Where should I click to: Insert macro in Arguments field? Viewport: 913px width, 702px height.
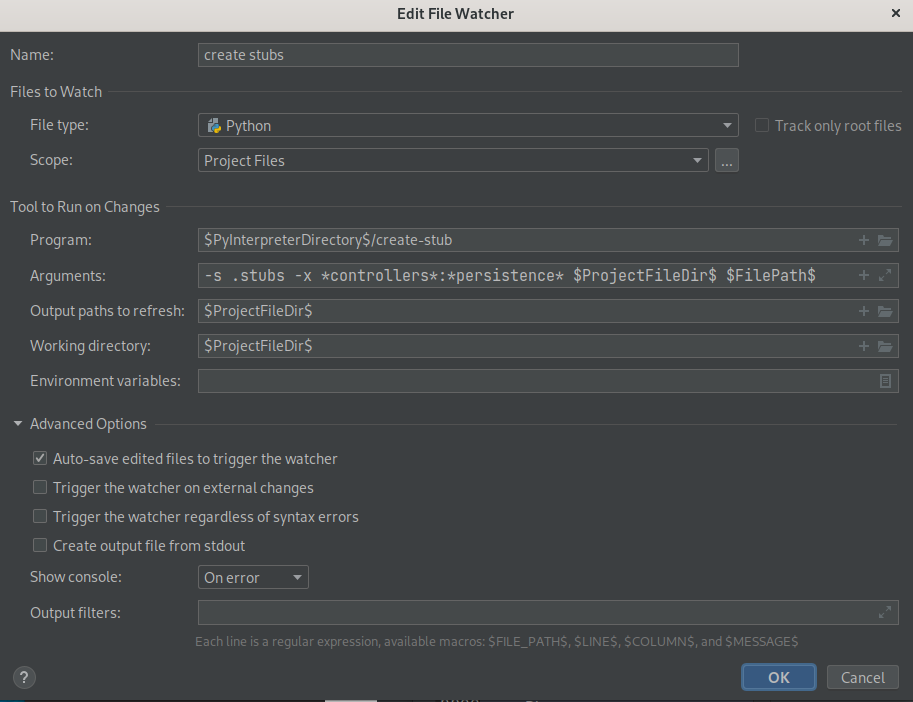point(864,275)
